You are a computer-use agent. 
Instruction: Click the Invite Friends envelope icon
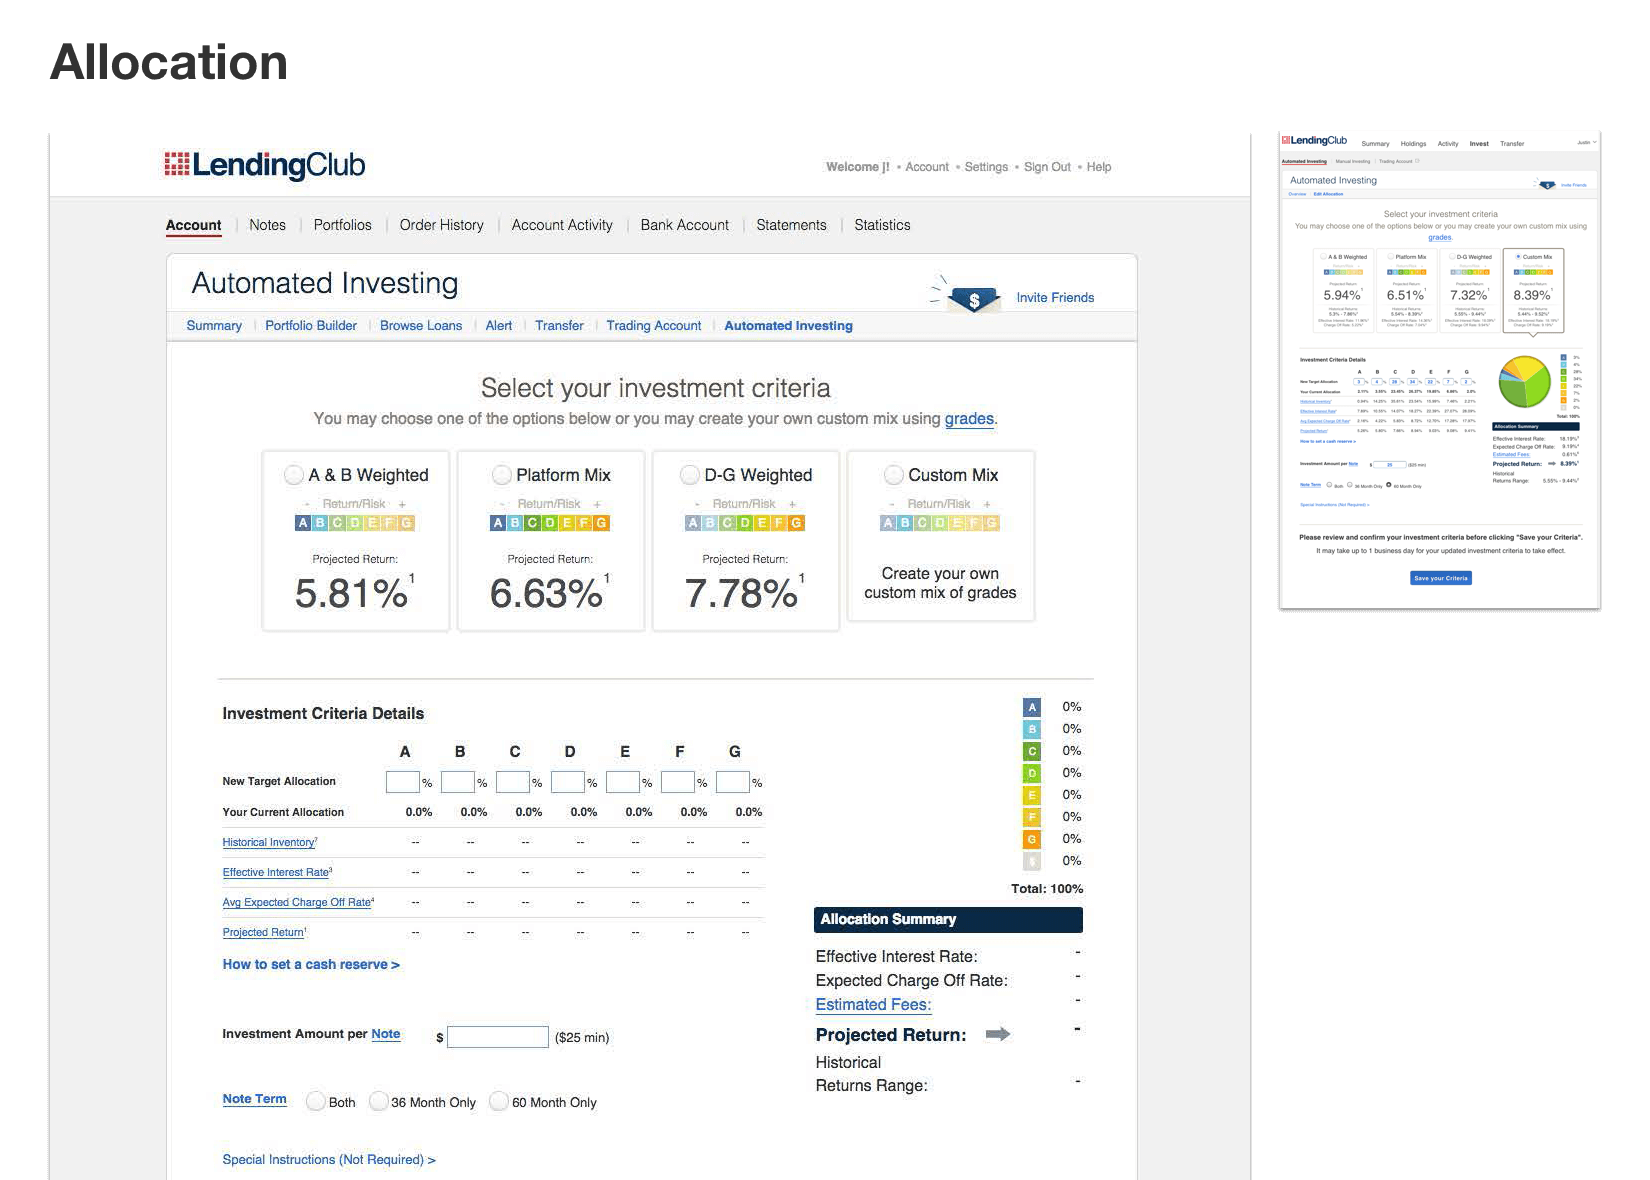973,298
